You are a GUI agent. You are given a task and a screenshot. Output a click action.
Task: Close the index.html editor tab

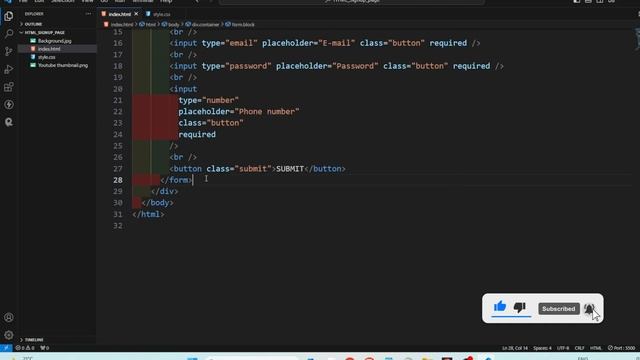pyautogui.click(x=136, y=14)
